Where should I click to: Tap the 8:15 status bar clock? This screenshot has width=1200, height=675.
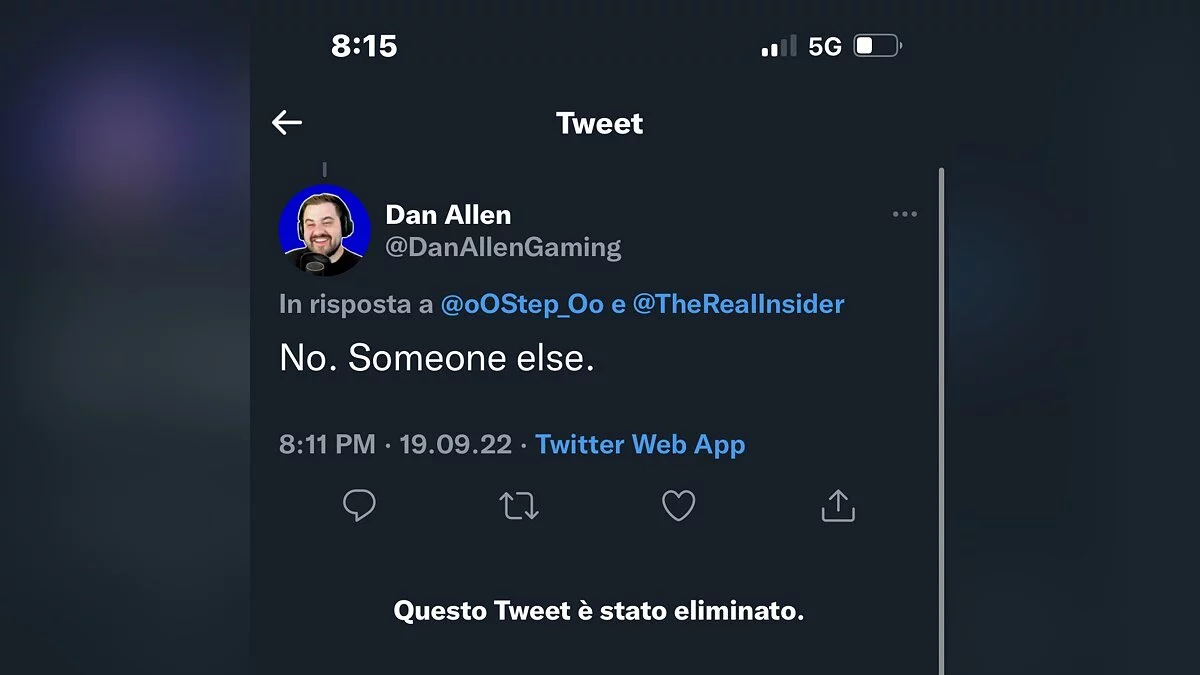(x=364, y=46)
